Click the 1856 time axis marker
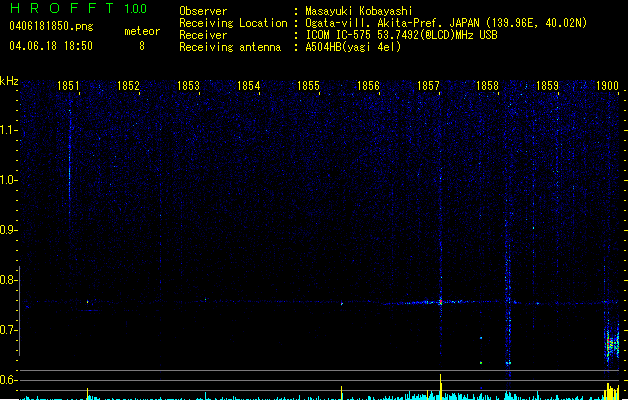629x400 pixels. point(368,86)
